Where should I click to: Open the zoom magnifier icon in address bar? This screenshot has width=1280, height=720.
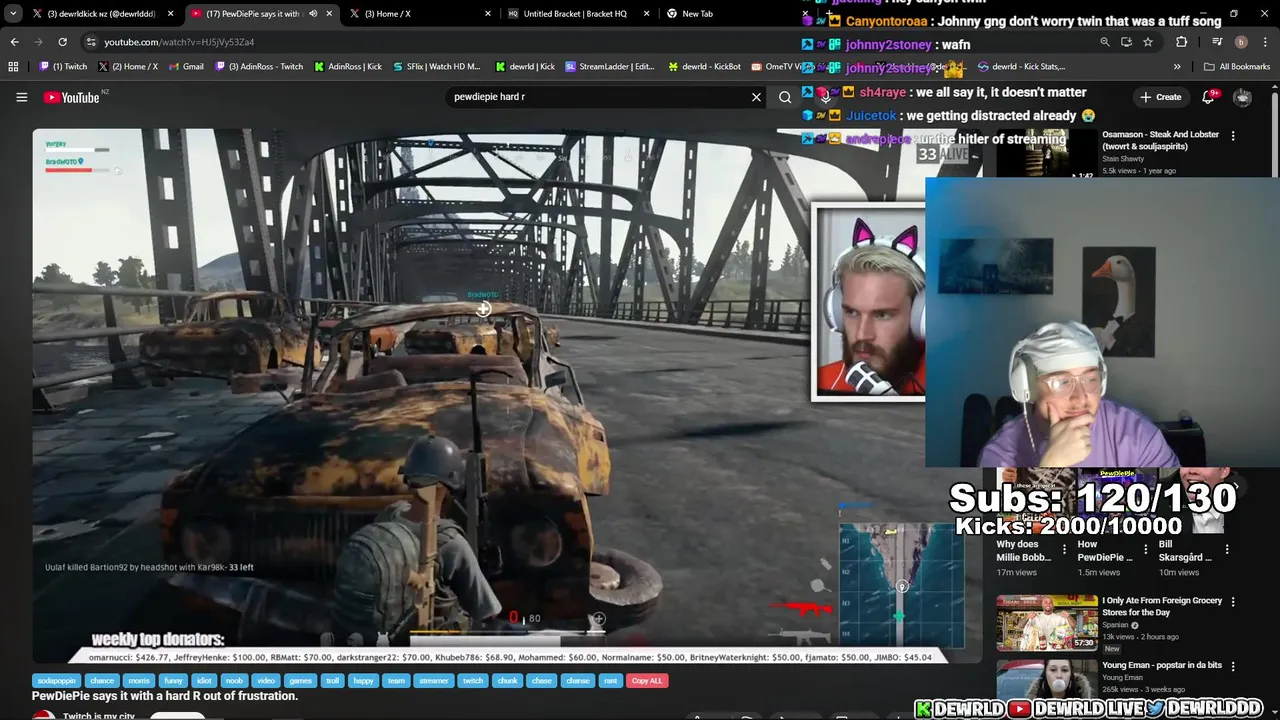pos(1104,42)
